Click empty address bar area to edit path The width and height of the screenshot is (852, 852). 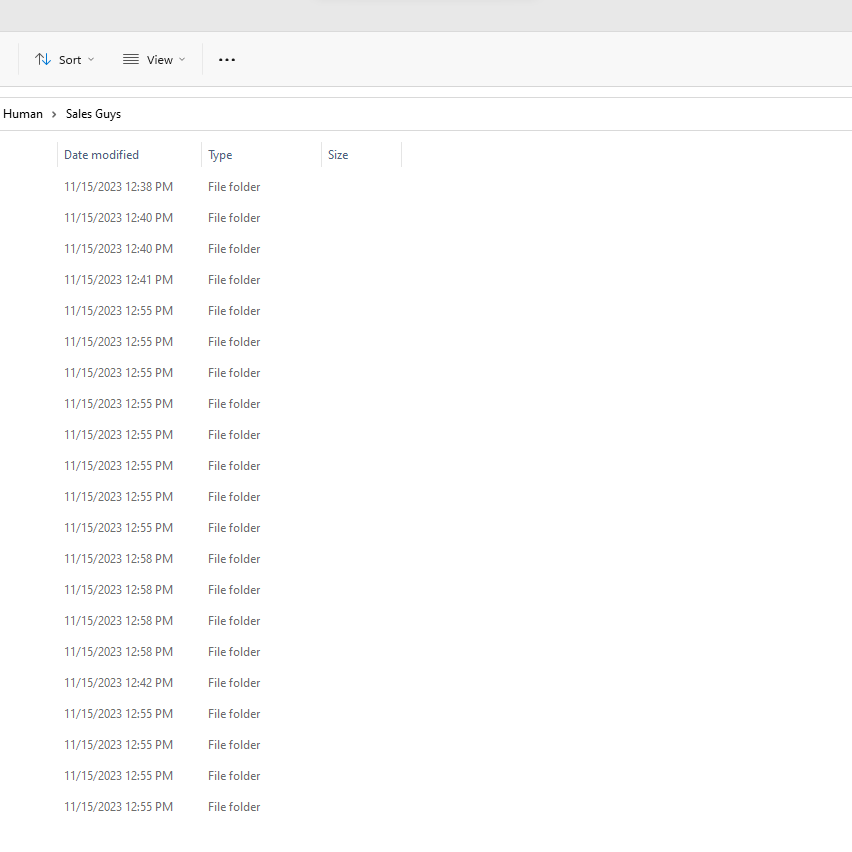[500, 114]
